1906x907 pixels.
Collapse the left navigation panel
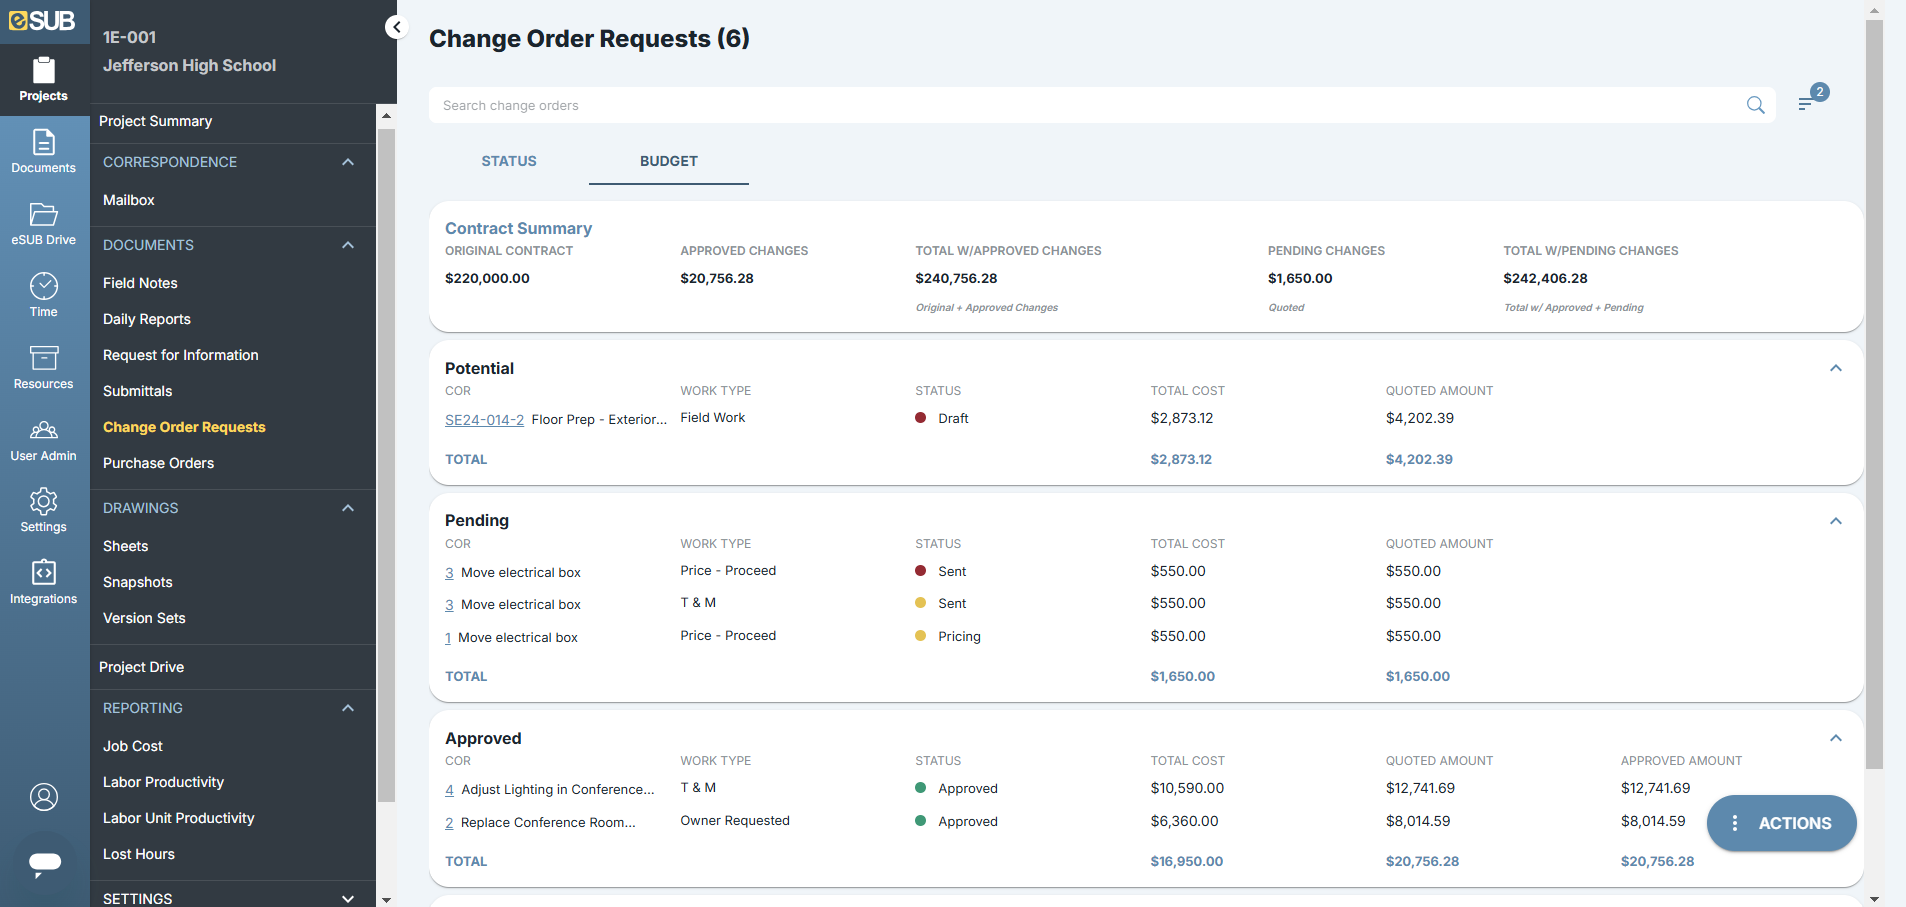pos(396,27)
